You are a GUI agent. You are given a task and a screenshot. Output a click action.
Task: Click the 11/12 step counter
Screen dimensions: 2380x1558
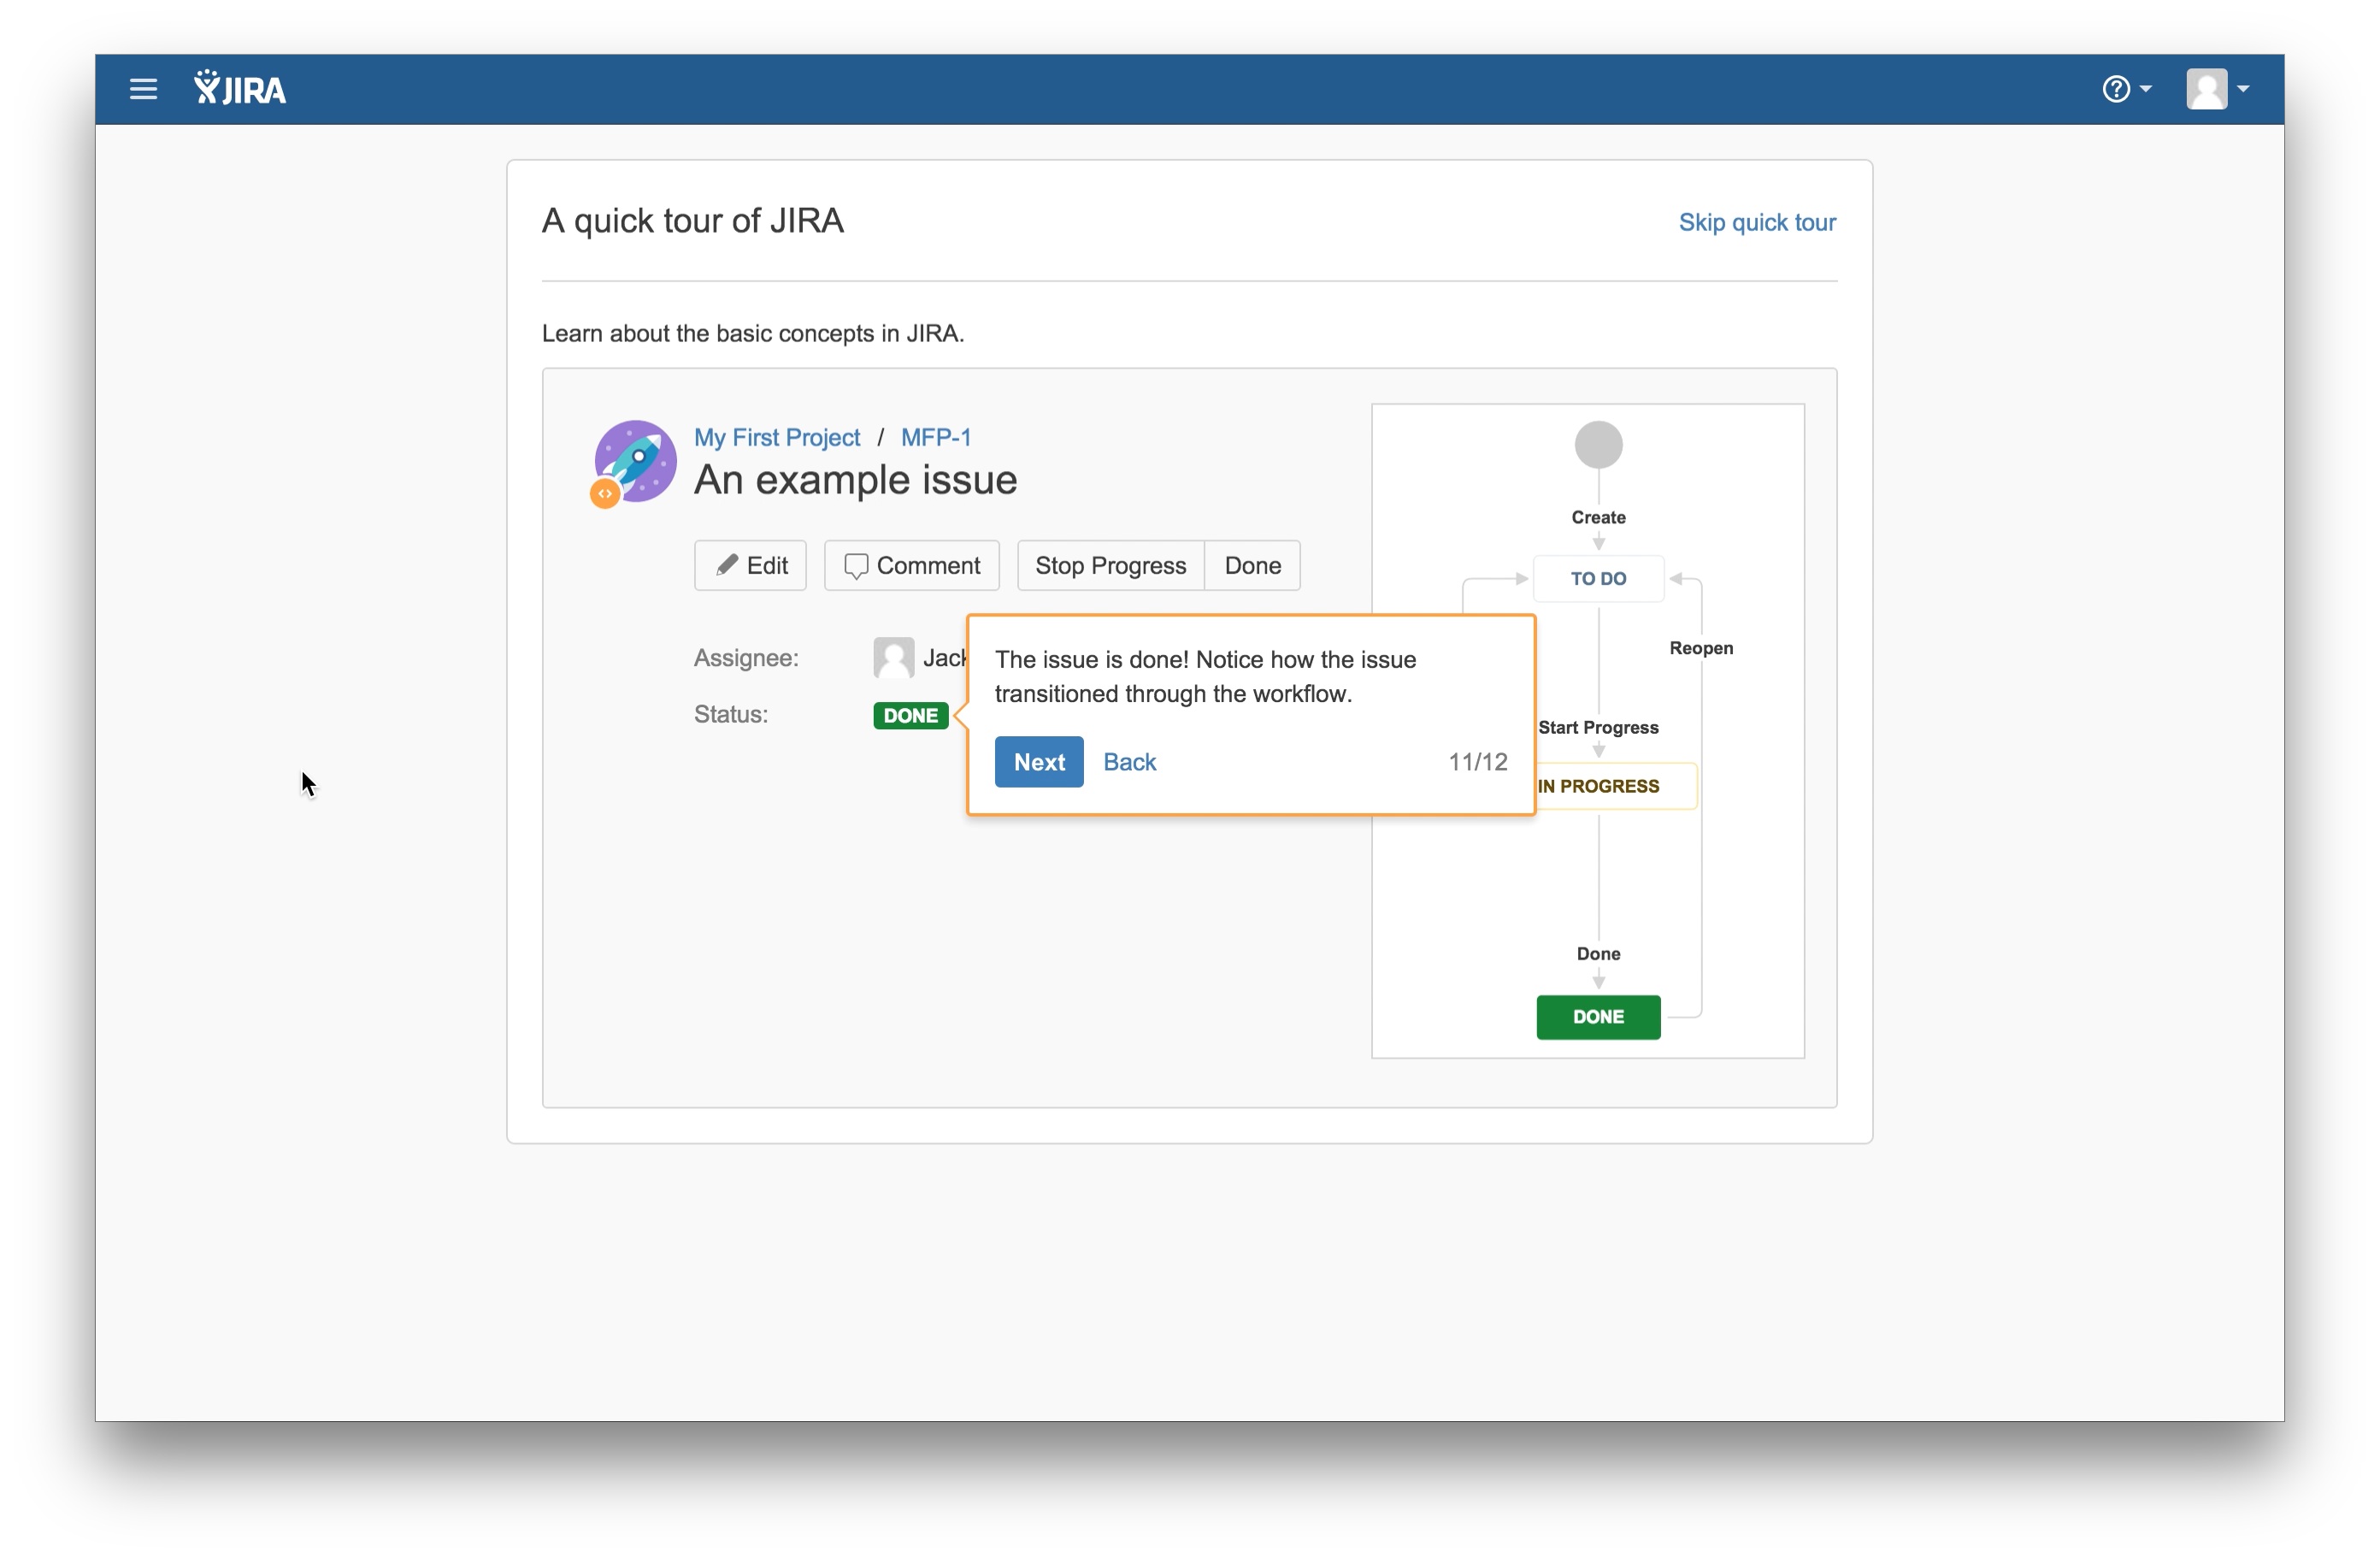click(x=1477, y=762)
